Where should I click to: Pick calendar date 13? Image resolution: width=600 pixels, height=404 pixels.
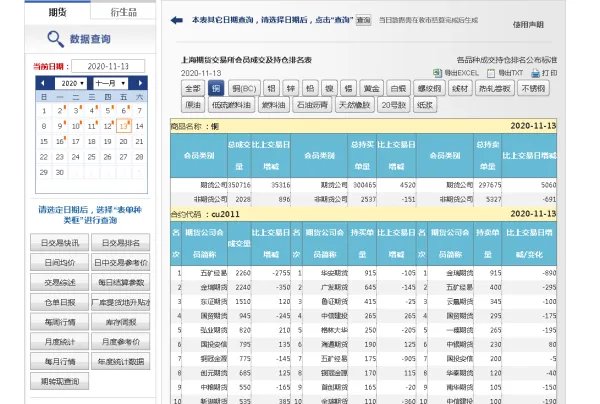[x=124, y=126]
